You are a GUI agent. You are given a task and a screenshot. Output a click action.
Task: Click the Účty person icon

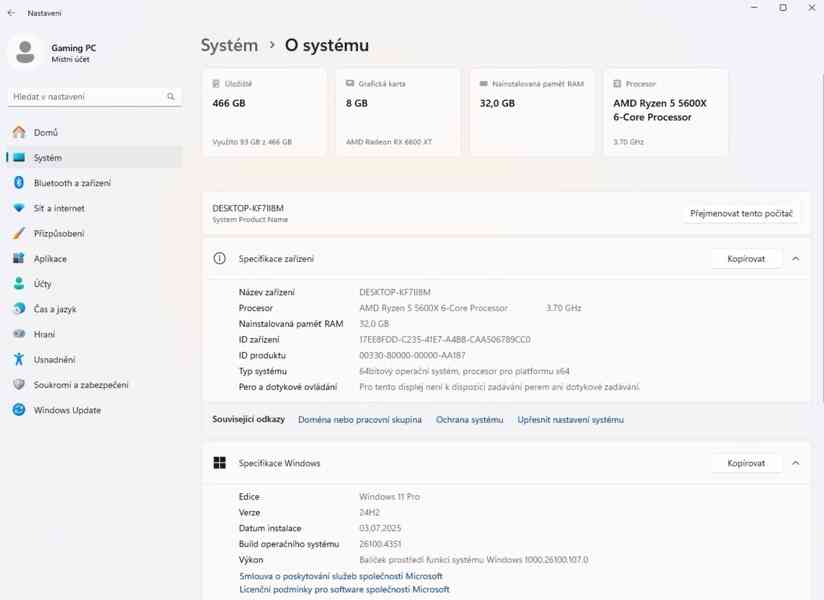[19, 284]
